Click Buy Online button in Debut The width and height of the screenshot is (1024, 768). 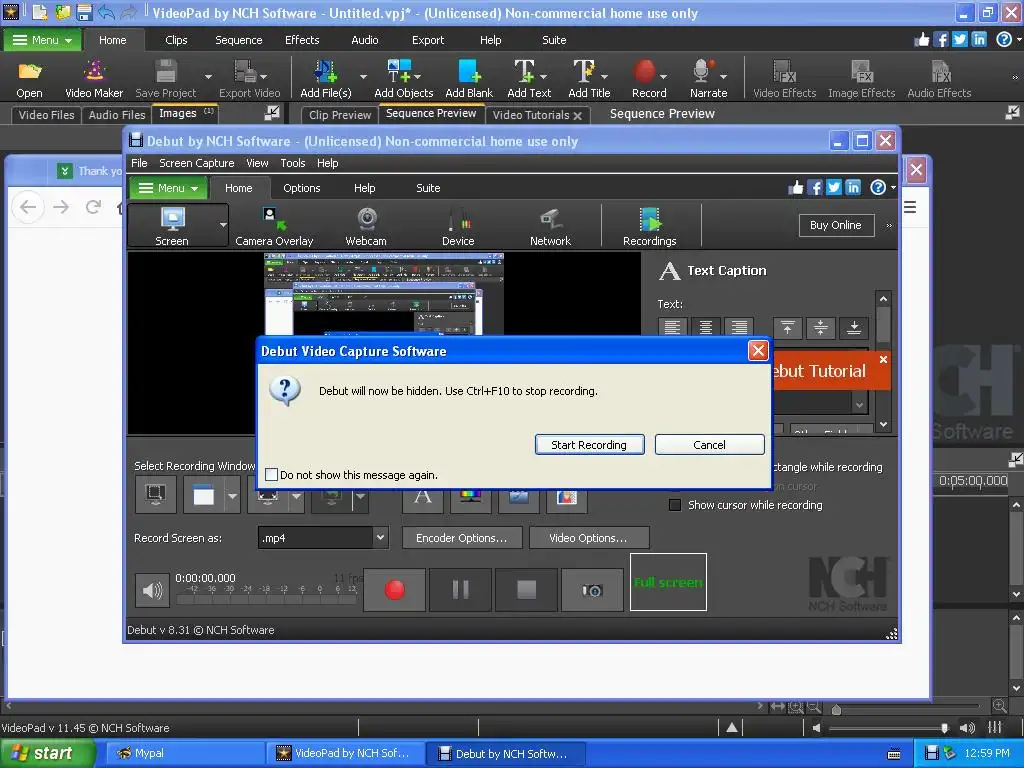[x=836, y=225]
